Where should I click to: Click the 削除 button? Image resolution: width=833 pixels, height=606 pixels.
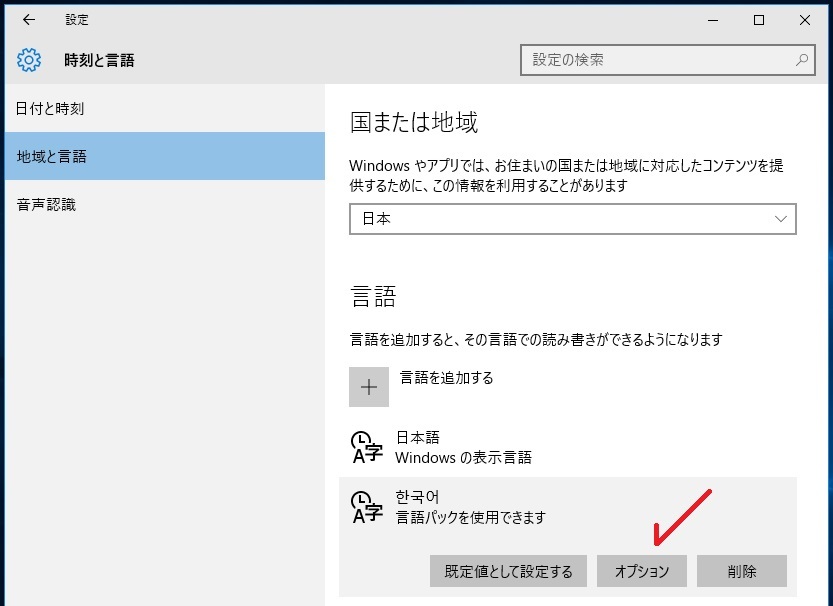pos(742,571)
